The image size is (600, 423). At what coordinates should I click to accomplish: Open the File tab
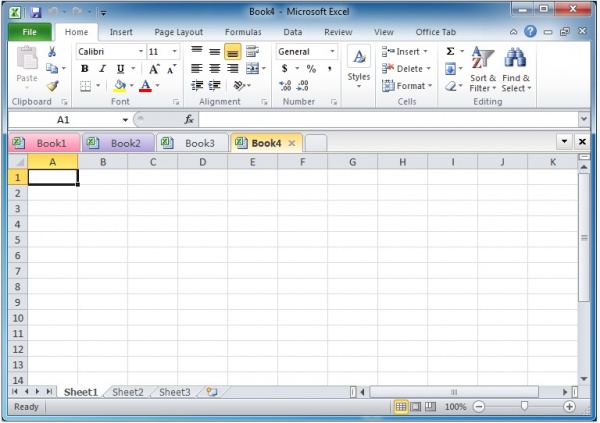[x=29, y=32]
